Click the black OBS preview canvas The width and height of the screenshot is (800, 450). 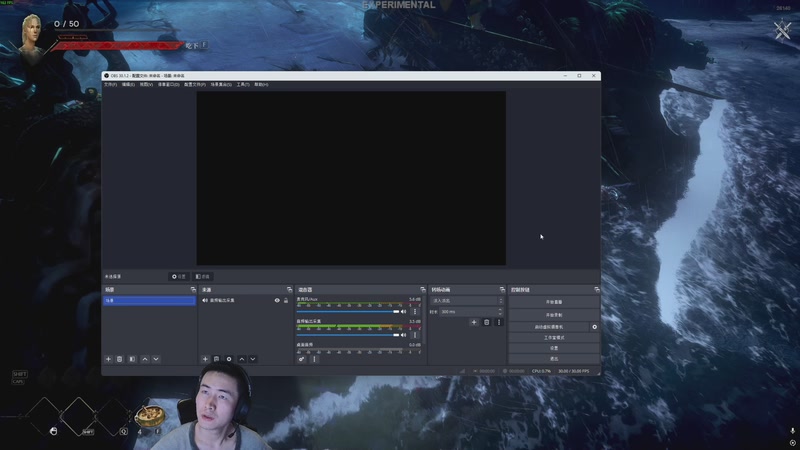(x=351, y=178)
